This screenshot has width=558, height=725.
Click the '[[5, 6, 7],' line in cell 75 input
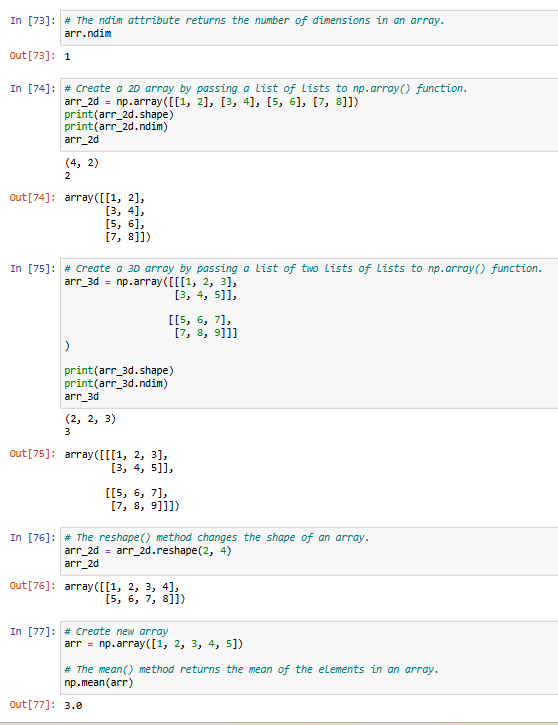[200, 320]
